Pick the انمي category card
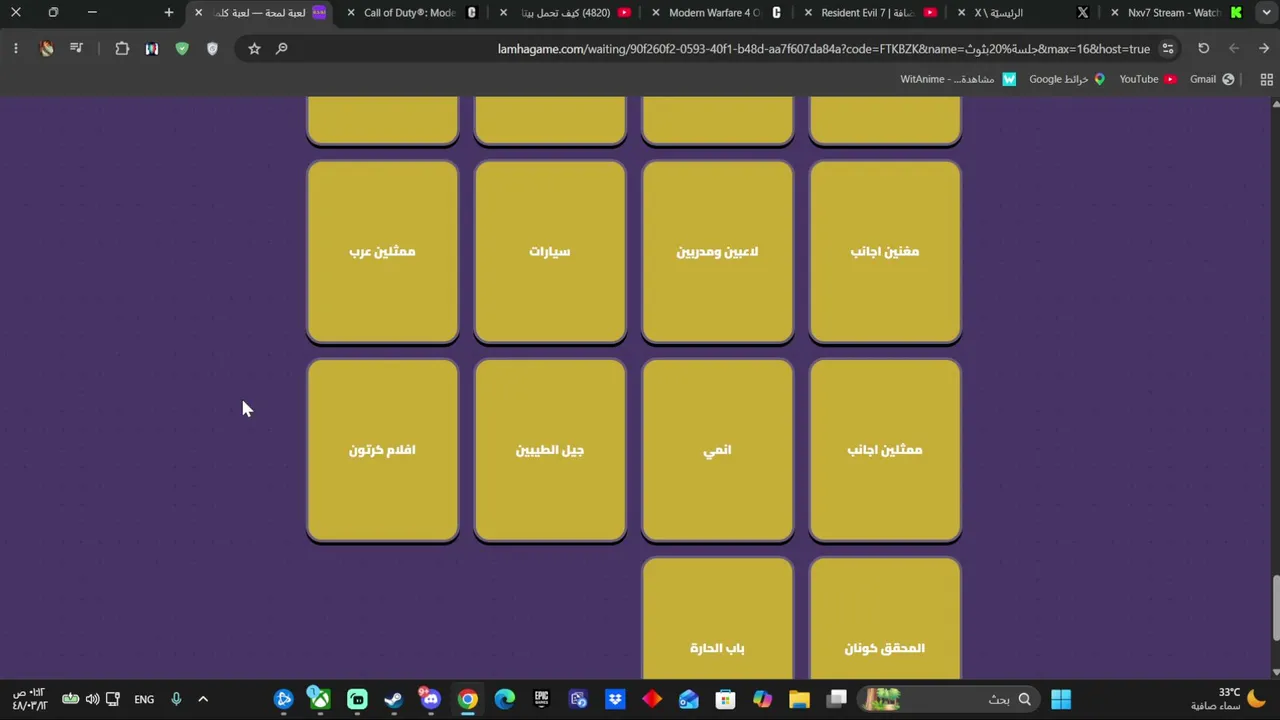The image size is (1280, 720). click(x=718, y=450)
